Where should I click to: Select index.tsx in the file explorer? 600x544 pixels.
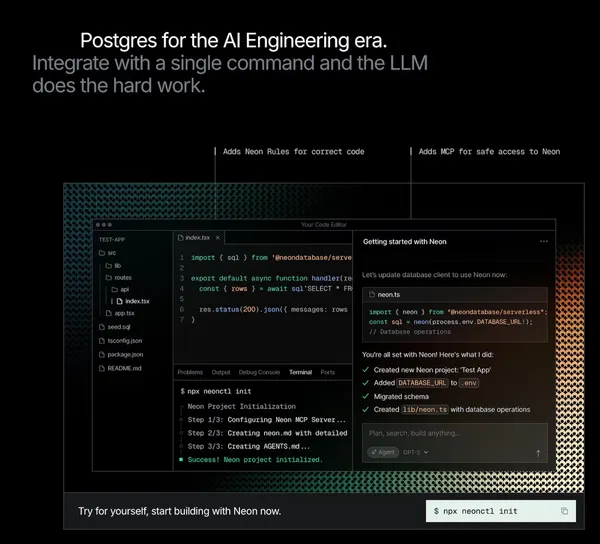(133, 301)
